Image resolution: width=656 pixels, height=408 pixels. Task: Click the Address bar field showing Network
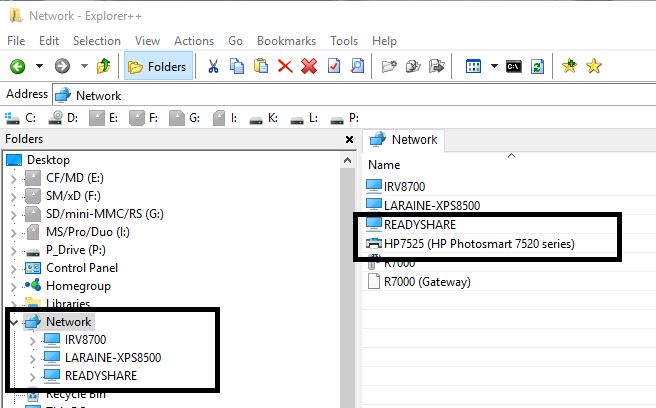point(354,95)
